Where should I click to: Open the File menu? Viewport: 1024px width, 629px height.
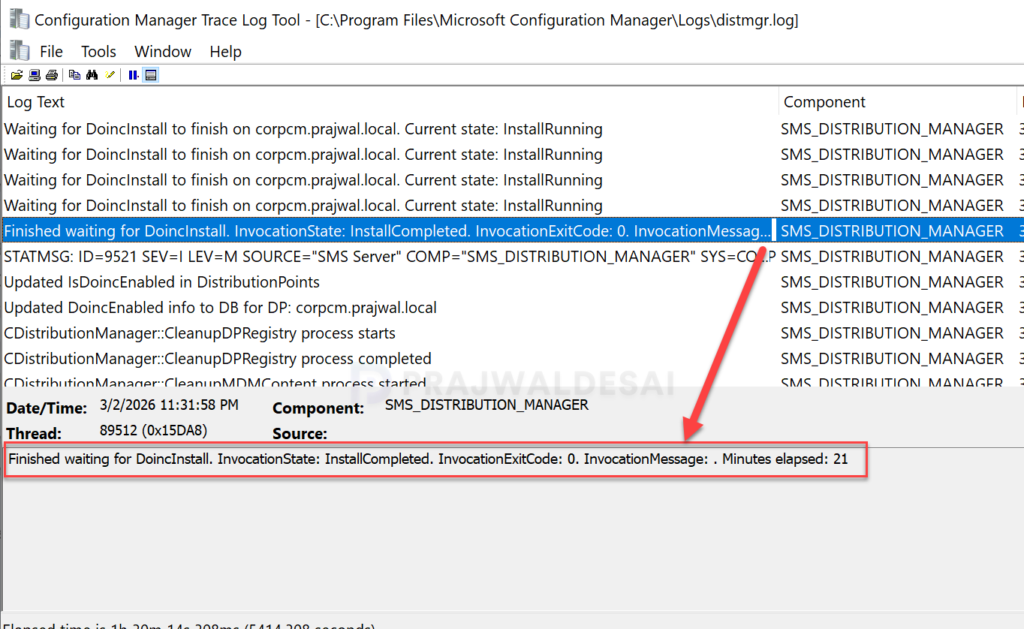[x=51, y=52]
